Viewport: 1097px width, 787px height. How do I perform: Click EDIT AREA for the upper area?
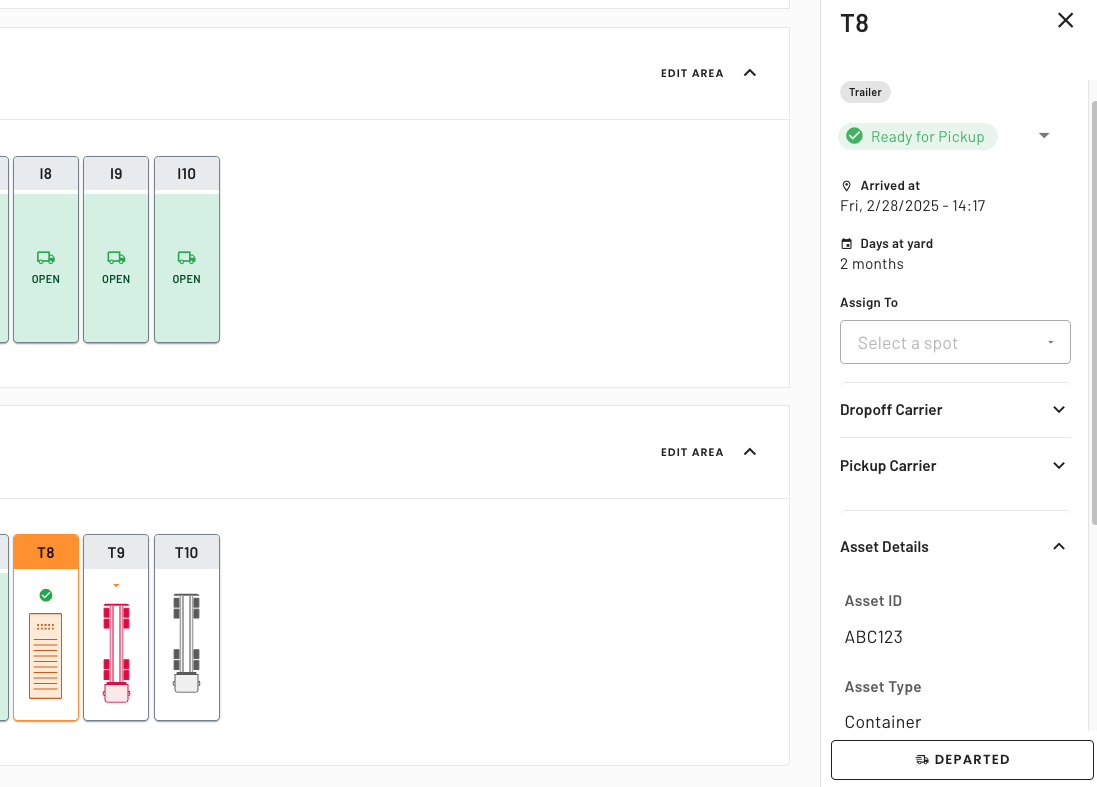(x=692, y=73)
